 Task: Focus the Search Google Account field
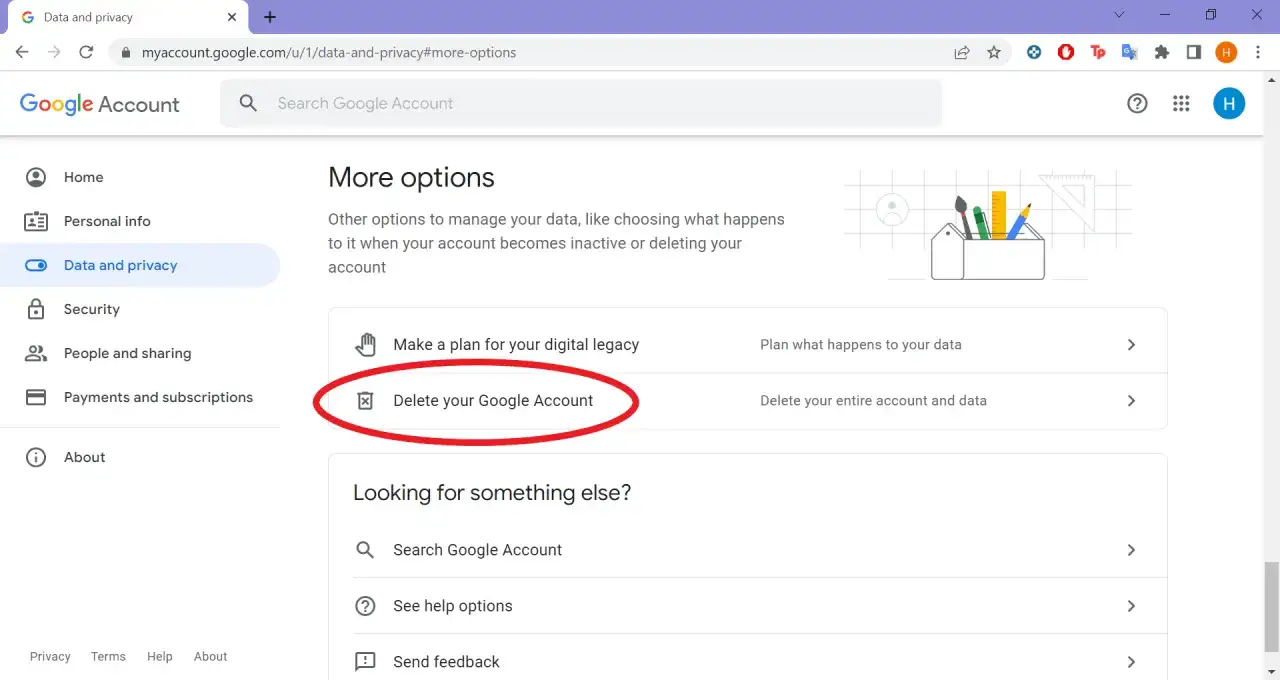pos(581,103)
